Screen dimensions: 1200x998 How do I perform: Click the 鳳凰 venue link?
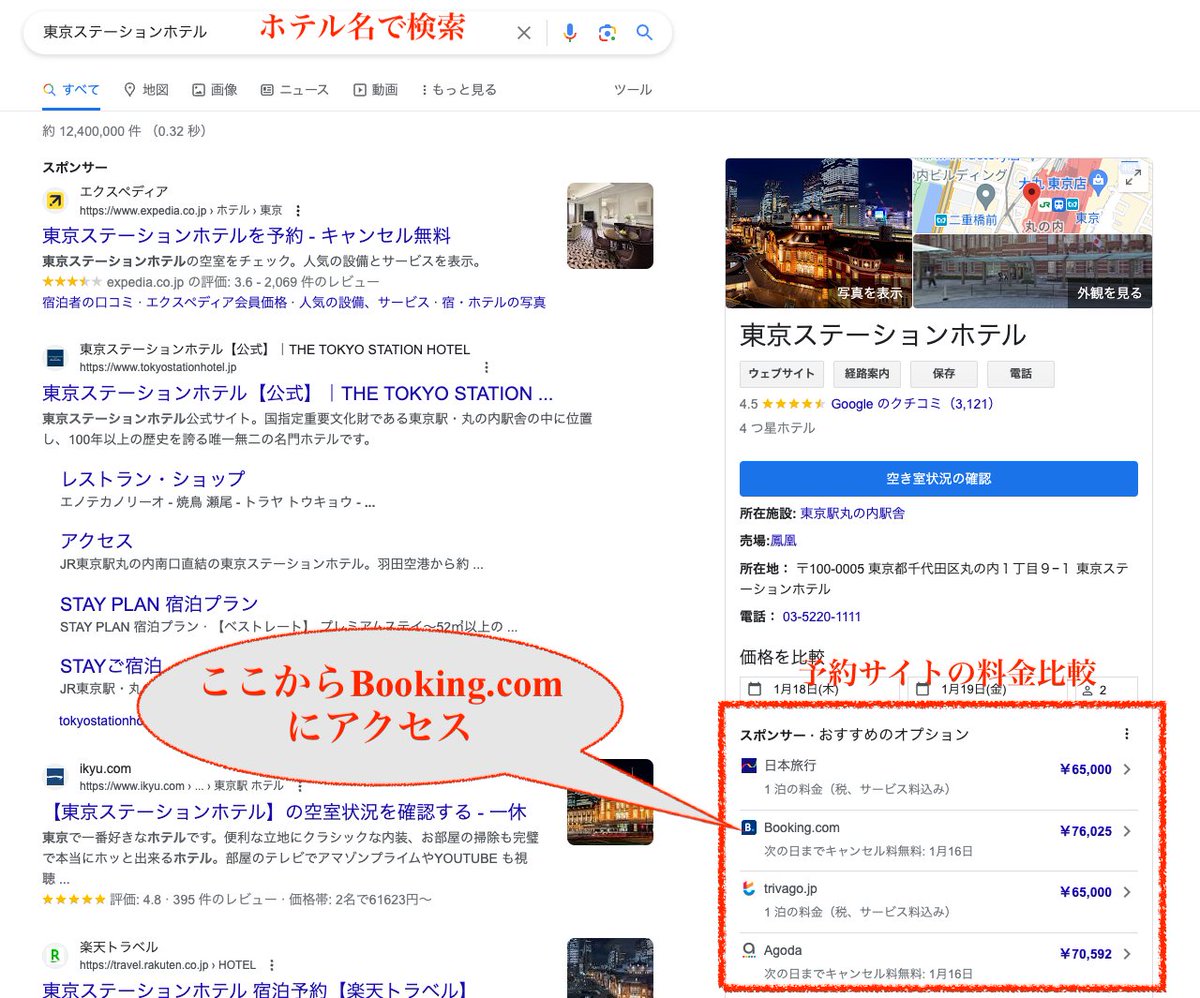click(783, 540)
